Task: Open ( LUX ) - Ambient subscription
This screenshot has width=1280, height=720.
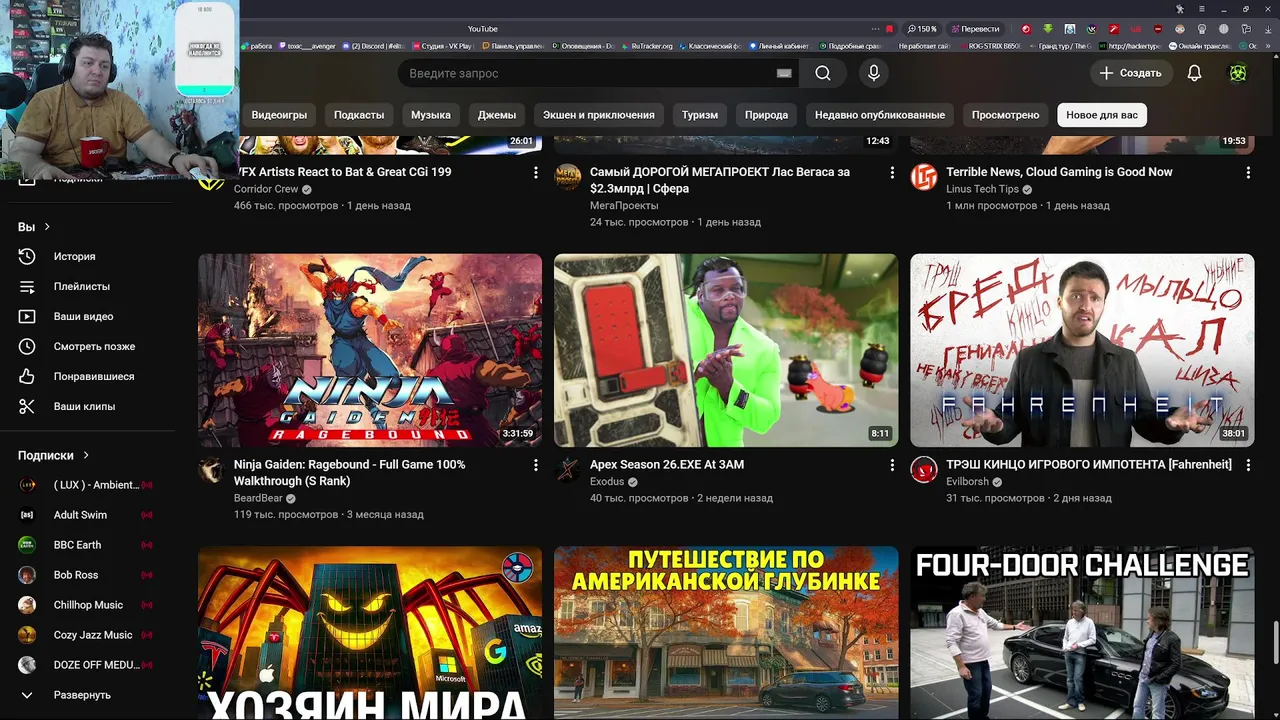Action: [88, 485]
